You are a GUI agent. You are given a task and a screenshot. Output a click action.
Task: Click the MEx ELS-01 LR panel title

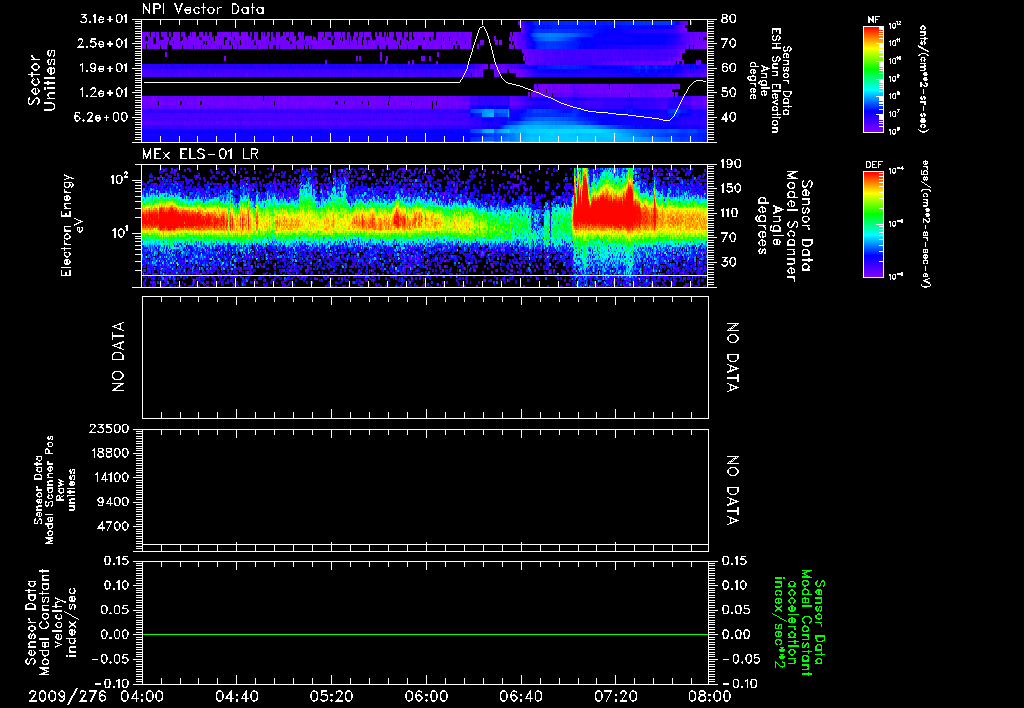[199, 151]
